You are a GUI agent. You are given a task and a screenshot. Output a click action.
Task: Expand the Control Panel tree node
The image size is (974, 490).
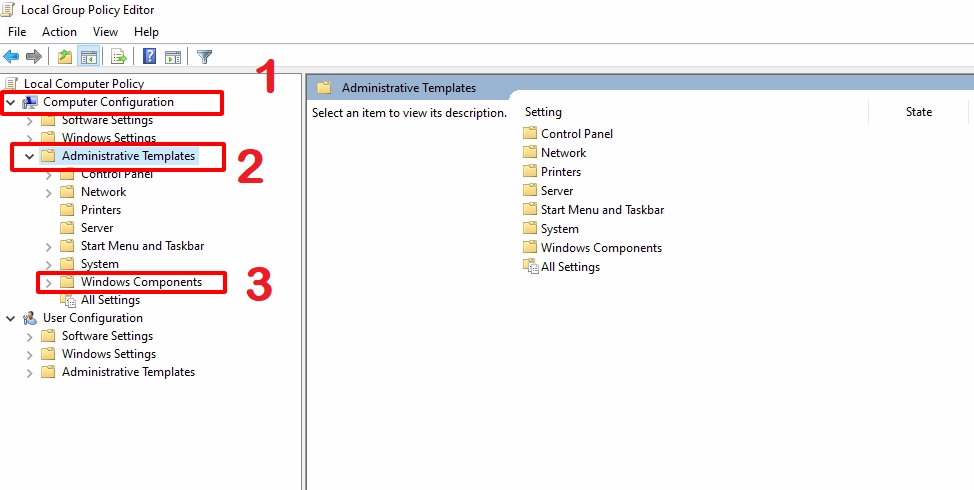[x=48, y=175]
